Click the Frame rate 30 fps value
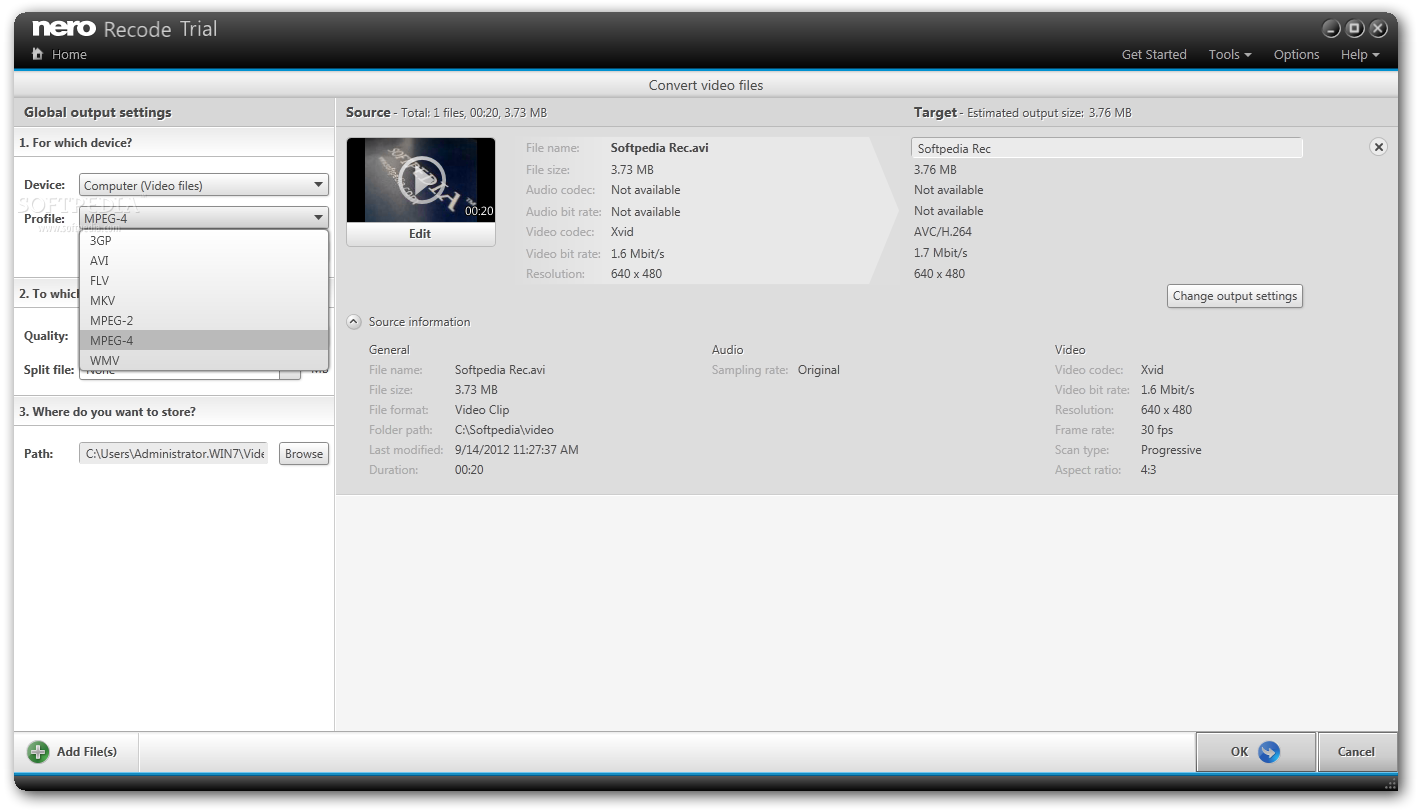 (x=1157, y=430)
